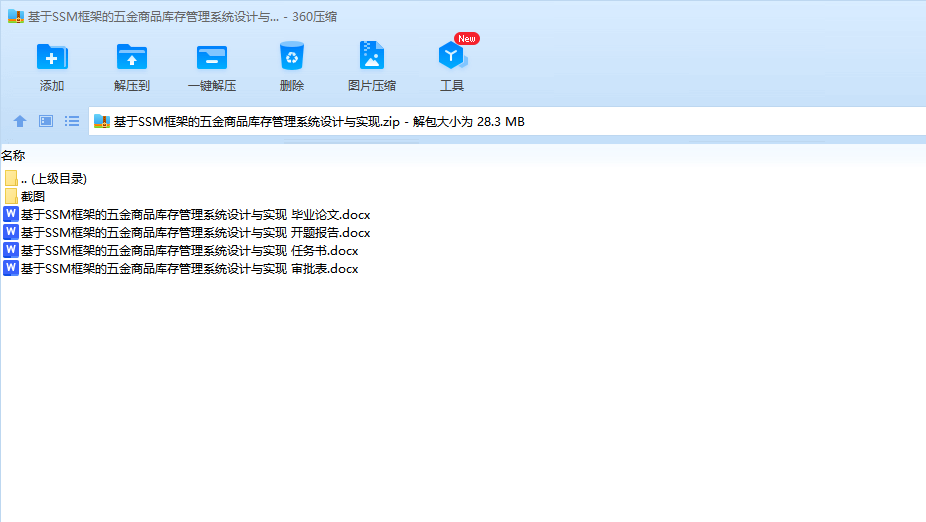Click the 删除 (Delete) trash icon
Viewport: 926px width, 522px height.
click(292, 56)
